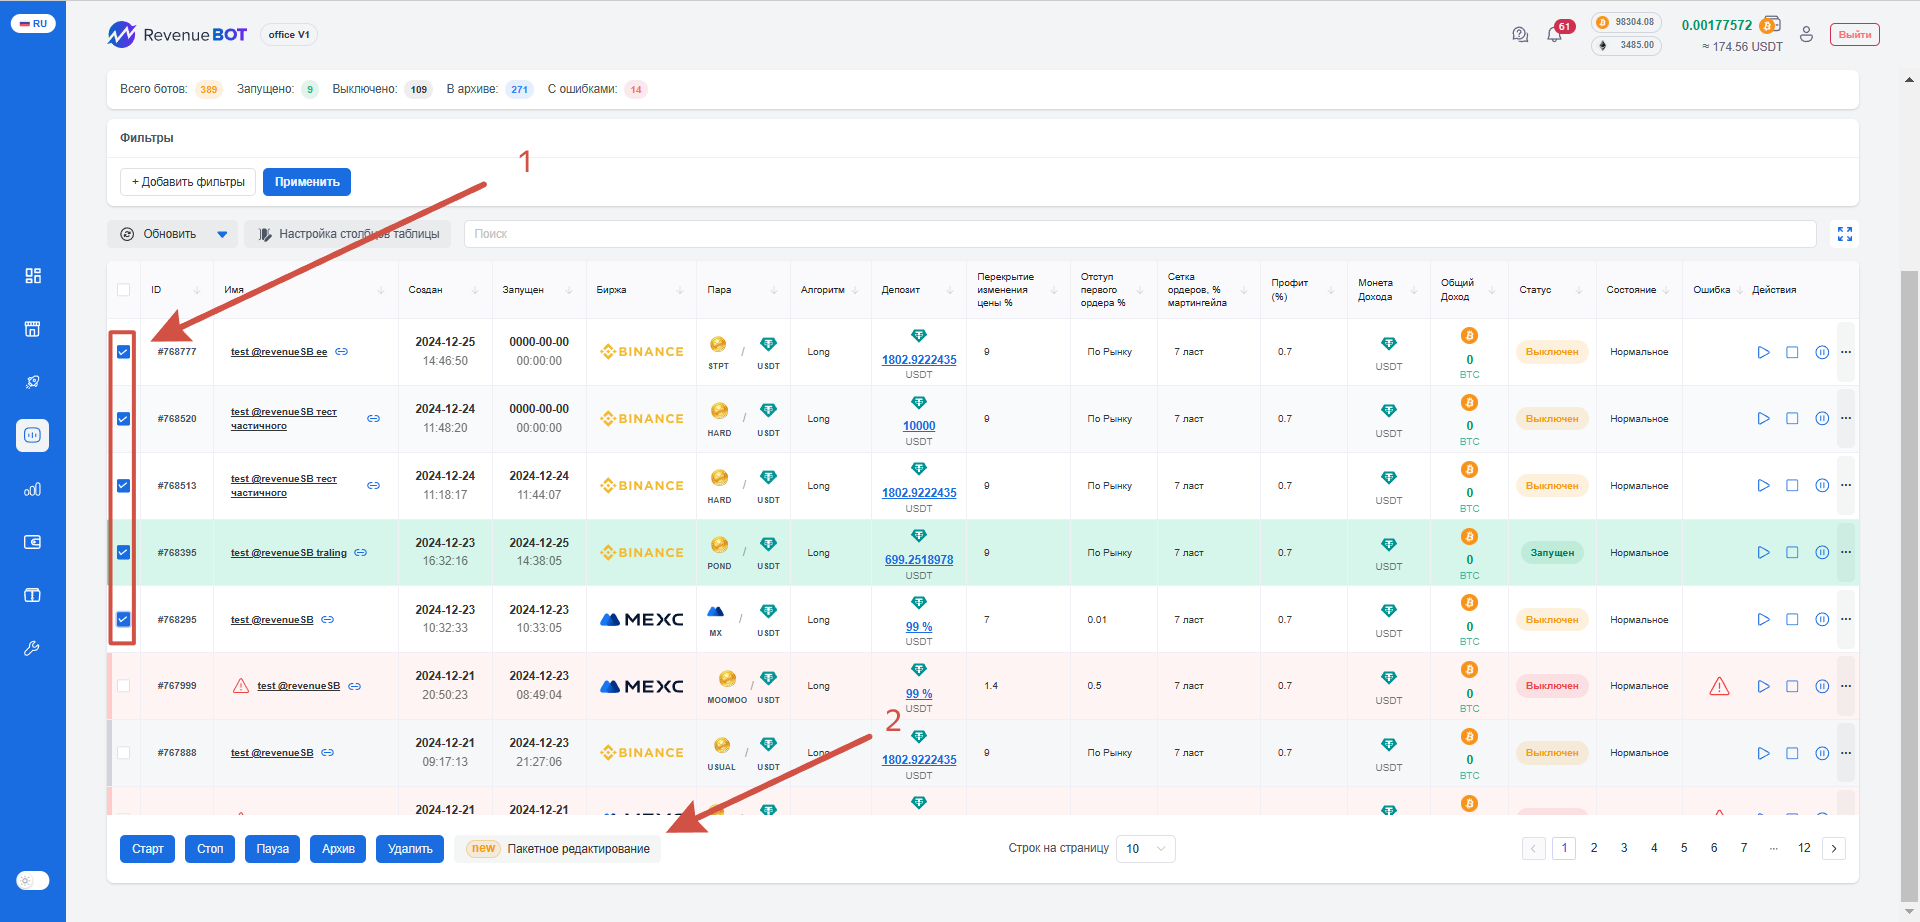
Task: Pause bot #768513 with pause icon
Action: (1822, 486)
